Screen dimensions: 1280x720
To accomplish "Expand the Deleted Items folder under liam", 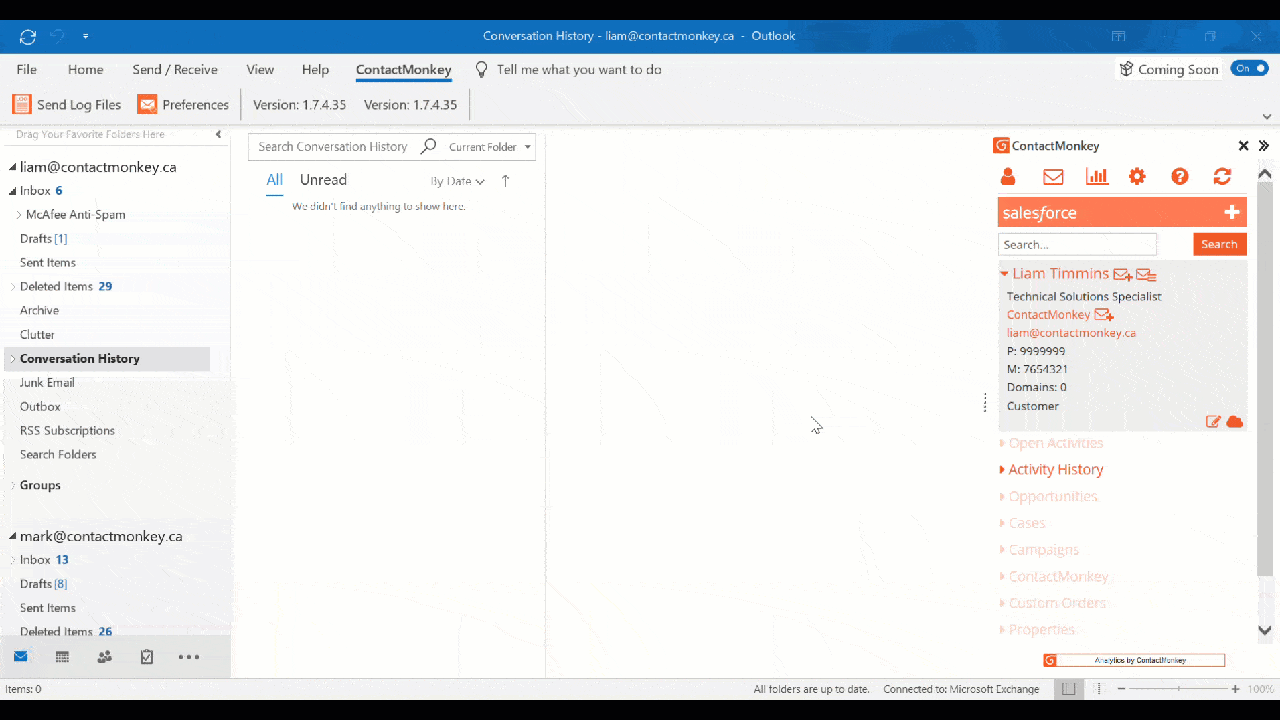I will click(x=13, y=287).
